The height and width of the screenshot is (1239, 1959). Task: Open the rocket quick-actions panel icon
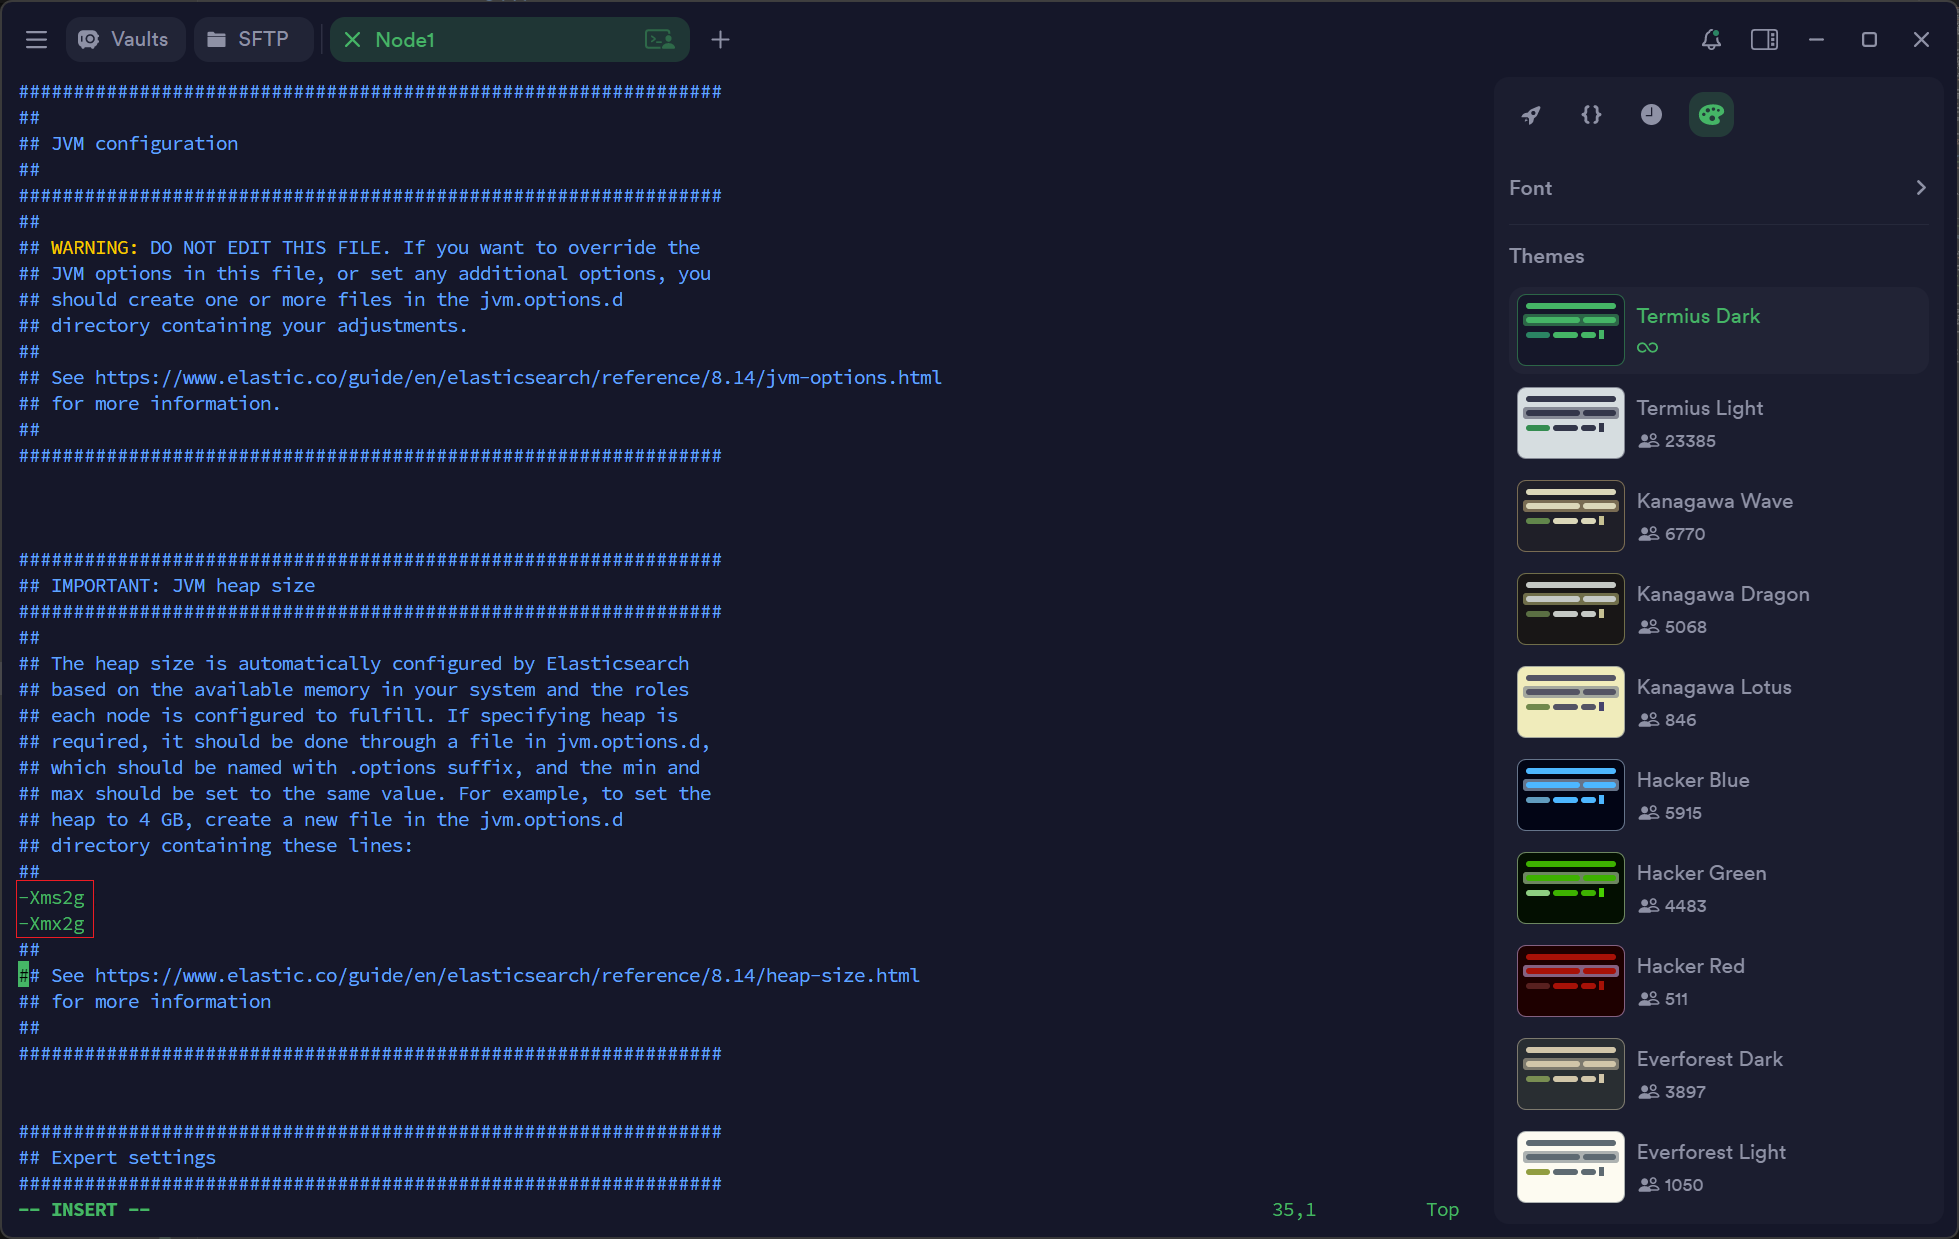tap(1531, 115)
